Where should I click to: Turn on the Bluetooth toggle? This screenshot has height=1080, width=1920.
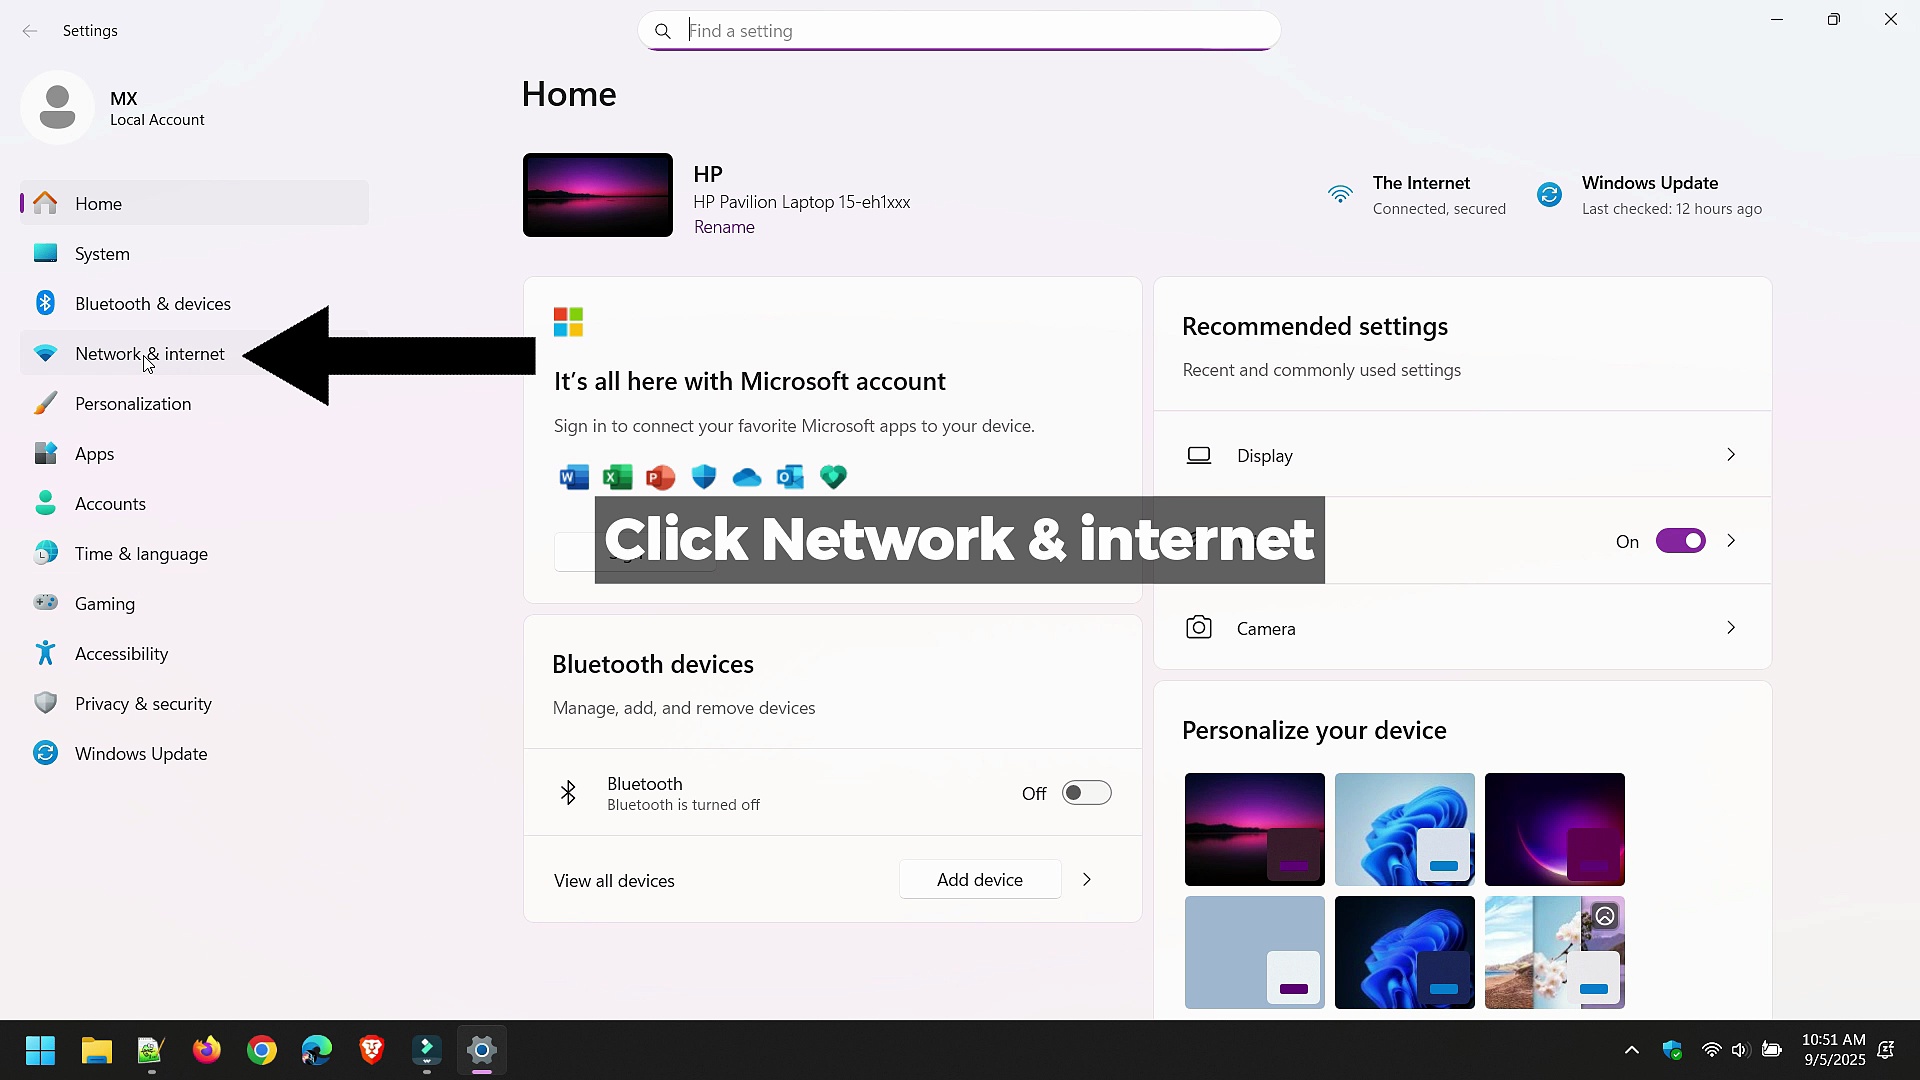coord(1086,793)
